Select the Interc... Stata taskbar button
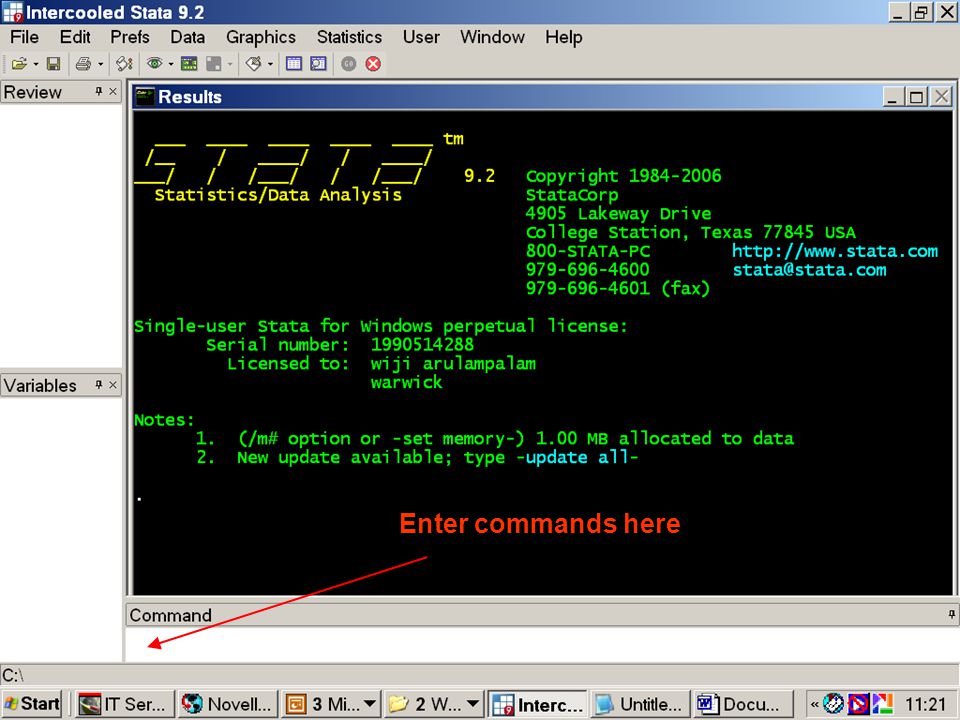960x720 pixels. (x=538, y=704)
